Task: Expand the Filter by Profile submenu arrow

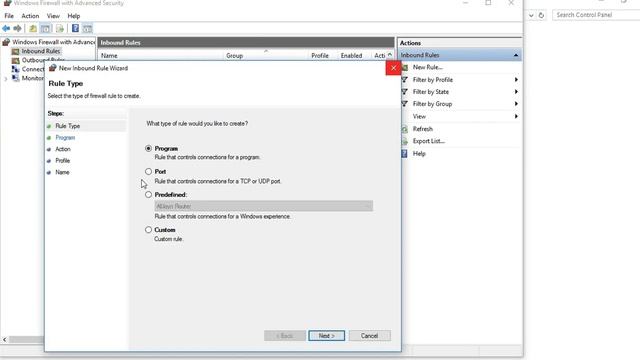Action: [516, 80]
